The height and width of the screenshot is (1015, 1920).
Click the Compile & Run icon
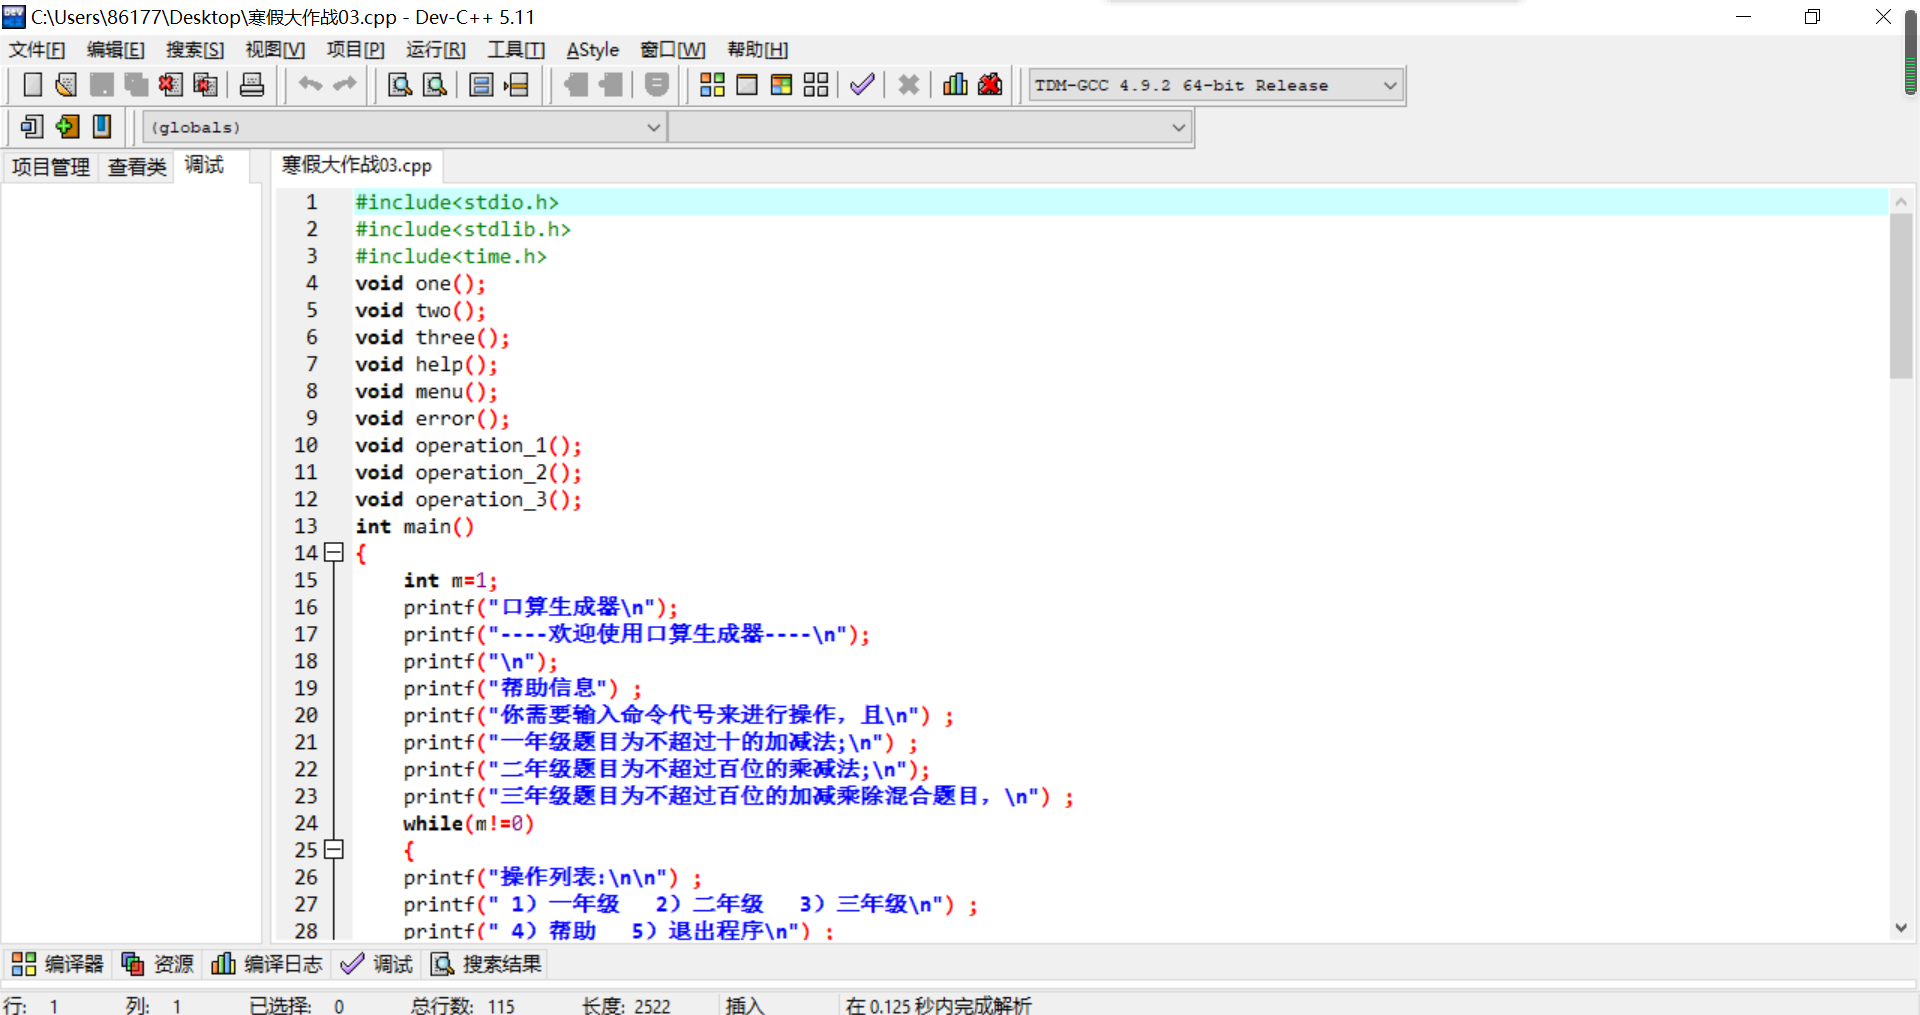tap(781, 85)
